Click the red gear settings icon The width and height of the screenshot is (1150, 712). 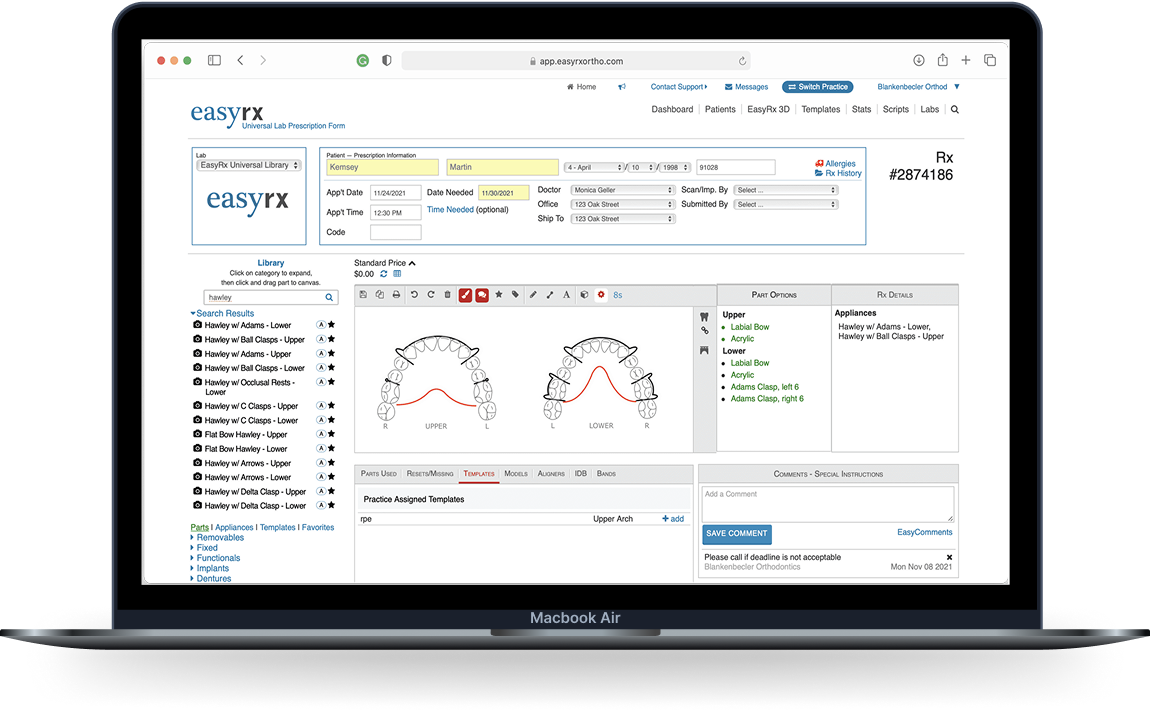tap(601, 295)
